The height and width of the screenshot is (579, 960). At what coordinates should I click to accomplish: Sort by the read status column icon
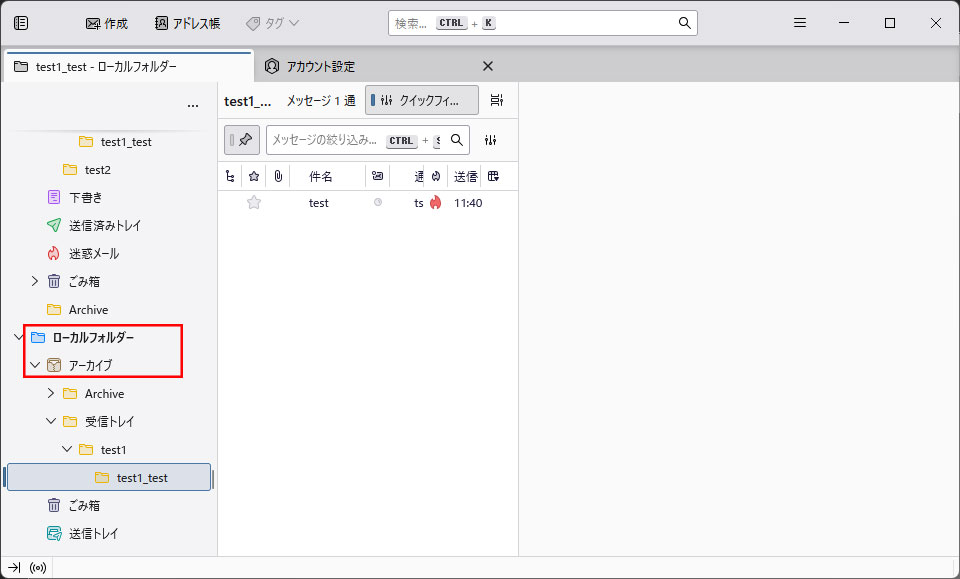(x=378, y=176)
